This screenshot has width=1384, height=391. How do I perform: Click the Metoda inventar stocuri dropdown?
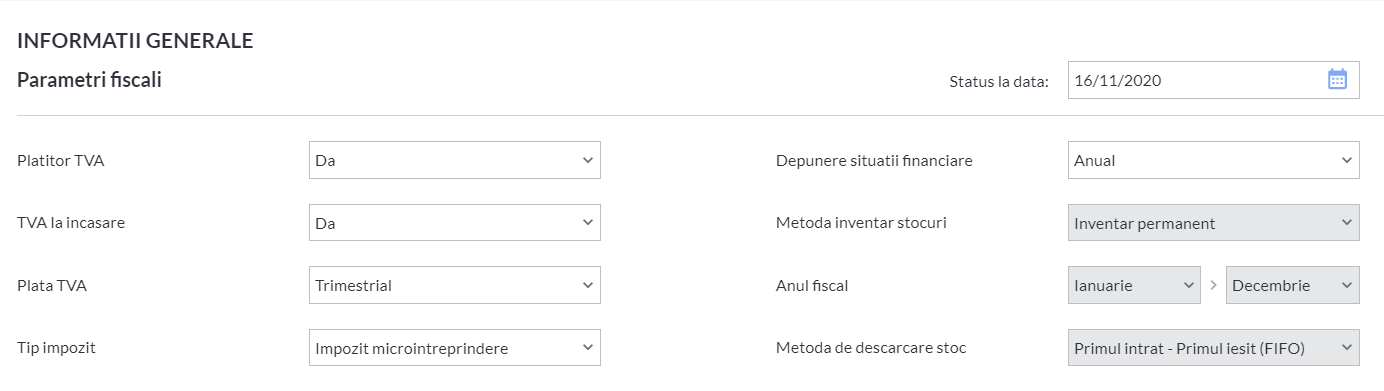[x=1213, y=223]
